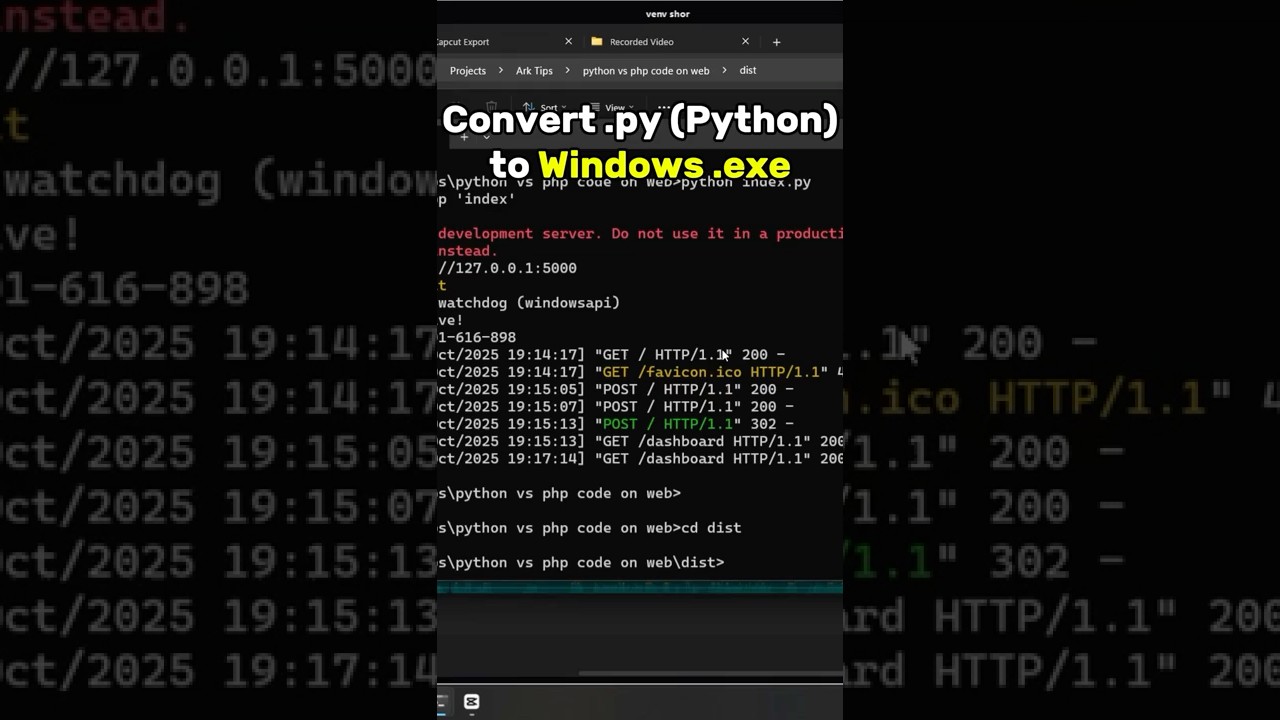Go to the Projects breadcrumb folder

[x=467, y=71]
